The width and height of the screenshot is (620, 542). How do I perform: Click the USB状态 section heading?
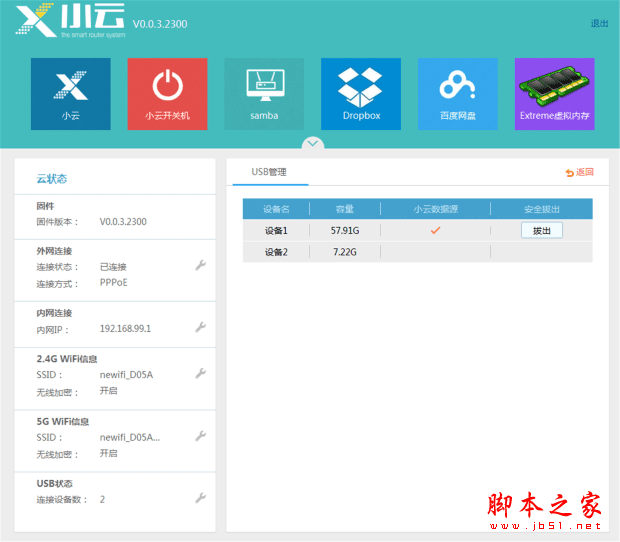point(55,483)
